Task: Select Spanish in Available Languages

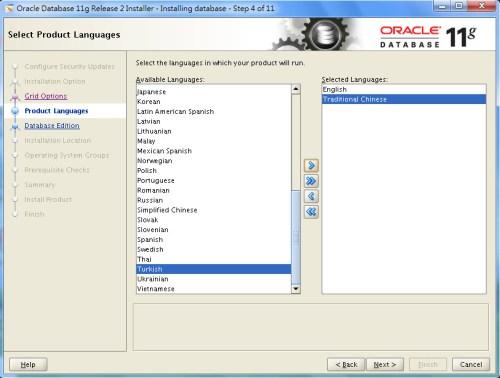Action: pyautogui.click(x=214, y=240)
